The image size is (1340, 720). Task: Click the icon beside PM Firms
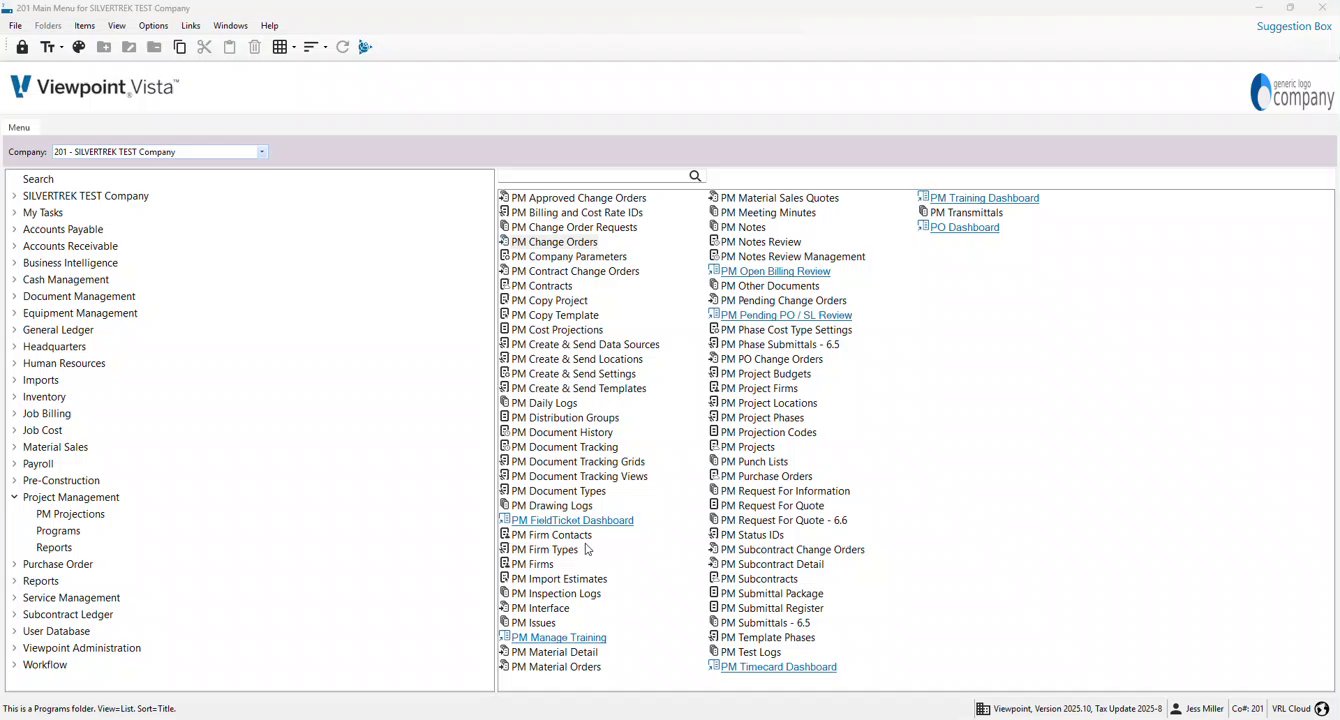point(505,563)
